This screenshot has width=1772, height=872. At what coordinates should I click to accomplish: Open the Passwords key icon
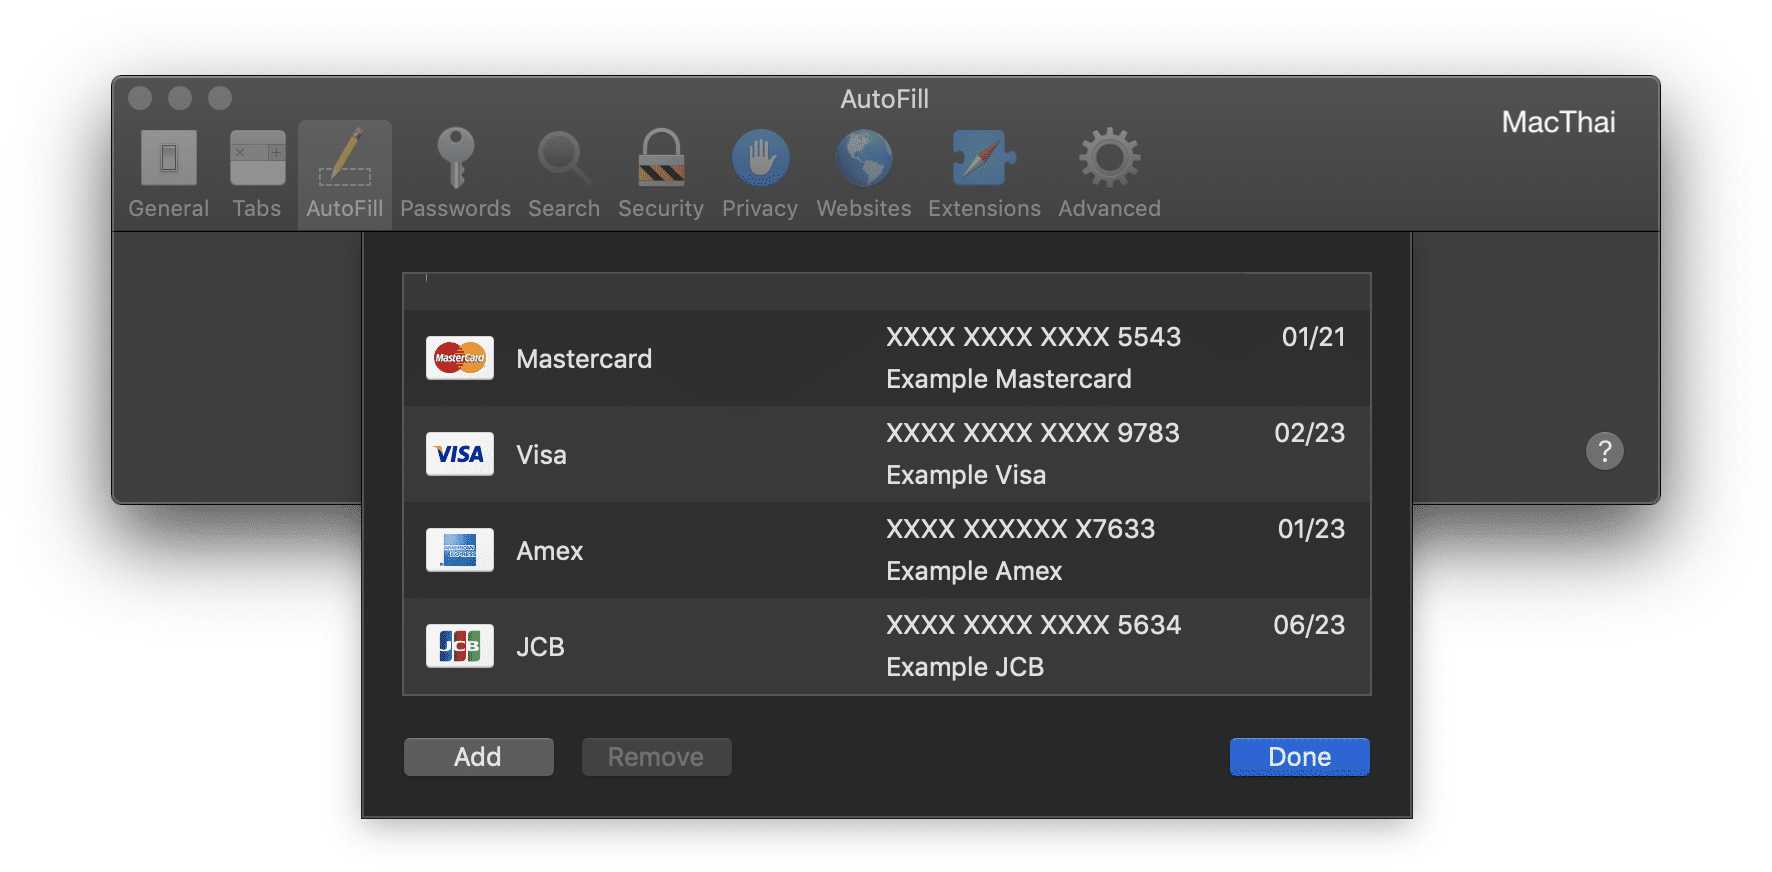pos(456,158)
